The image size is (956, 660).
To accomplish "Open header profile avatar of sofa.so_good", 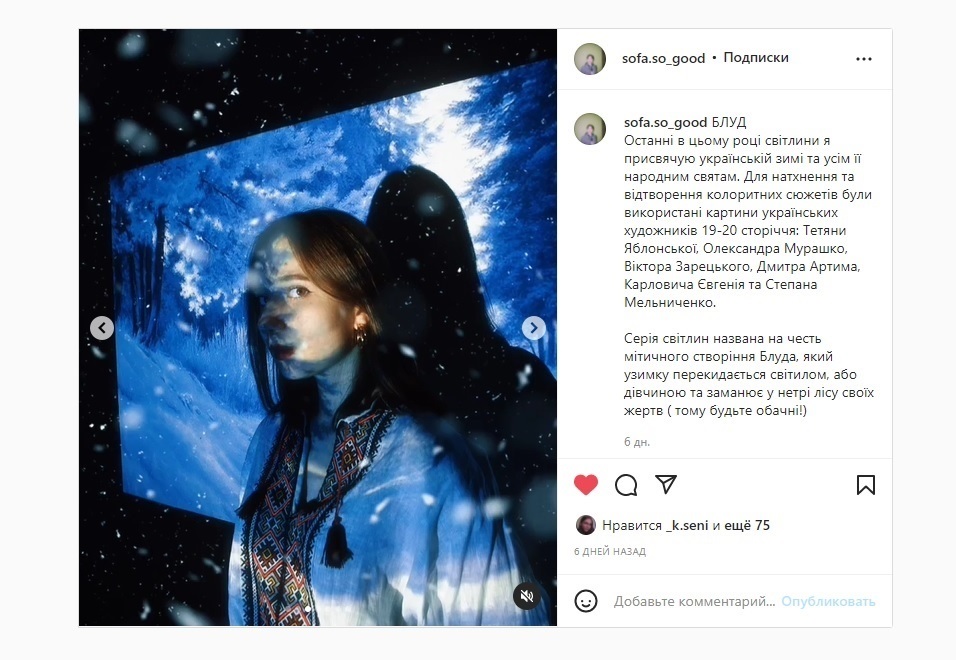I will [590, 59].
